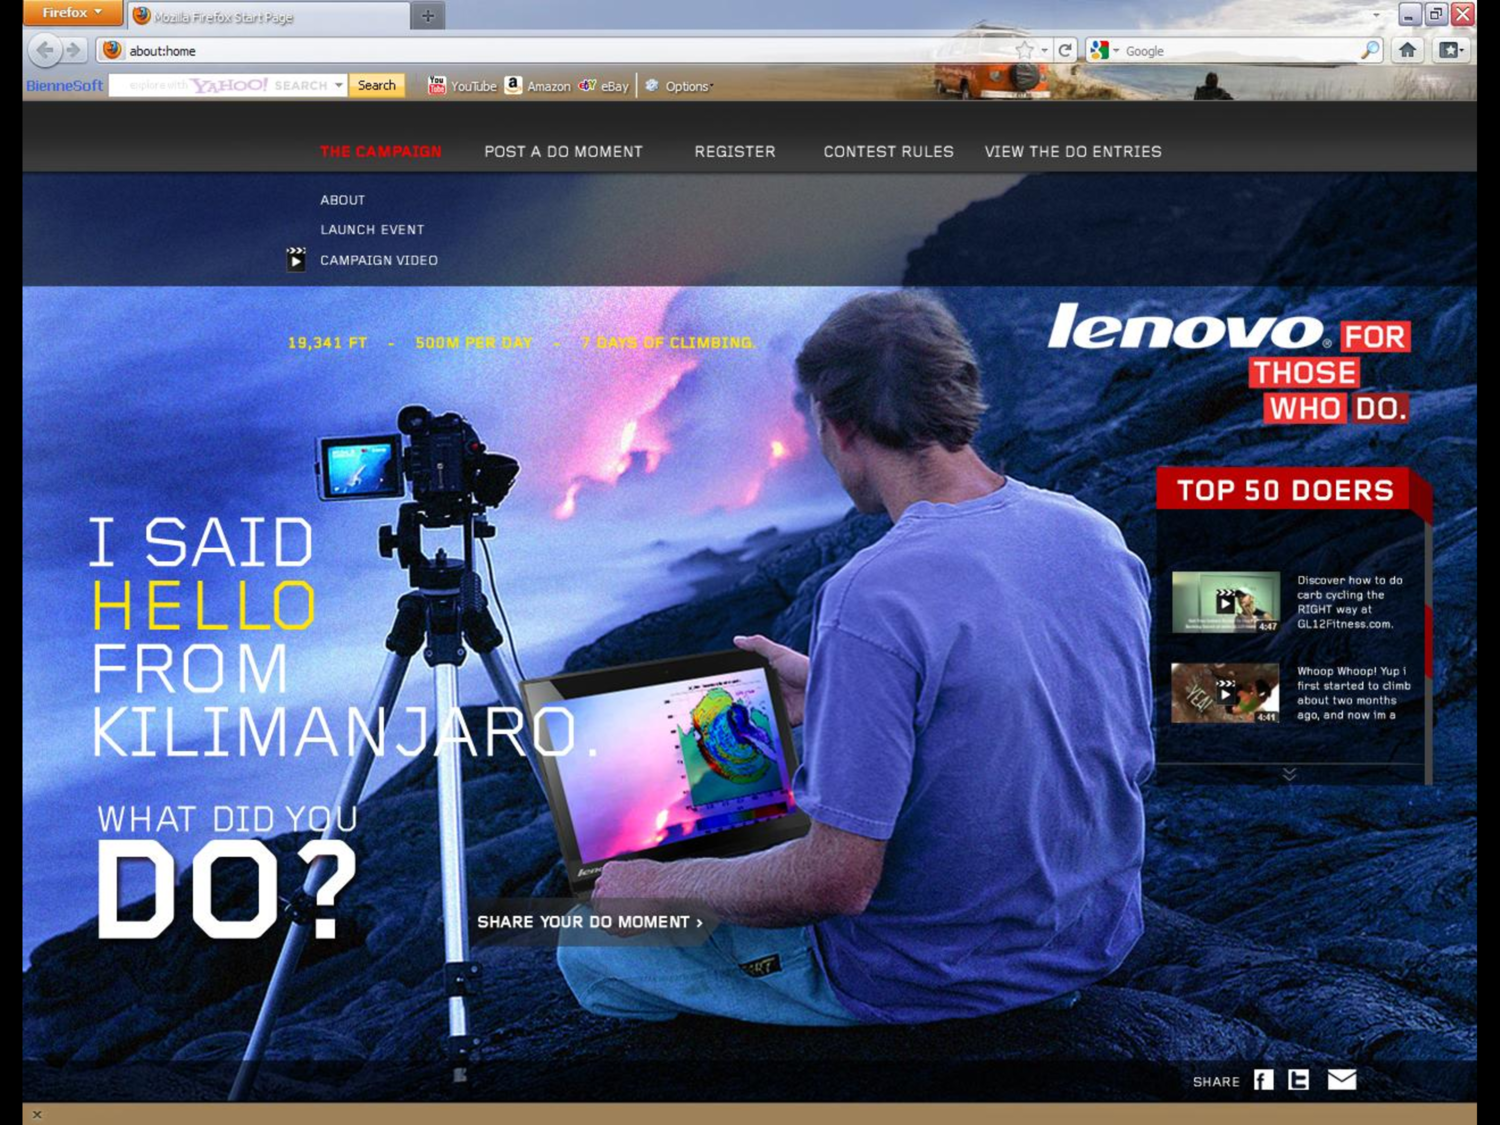Viewport: 1500px width, 1125px height.
Task: Open Amazon toolbar shortcut
Action: click(538, 86)
